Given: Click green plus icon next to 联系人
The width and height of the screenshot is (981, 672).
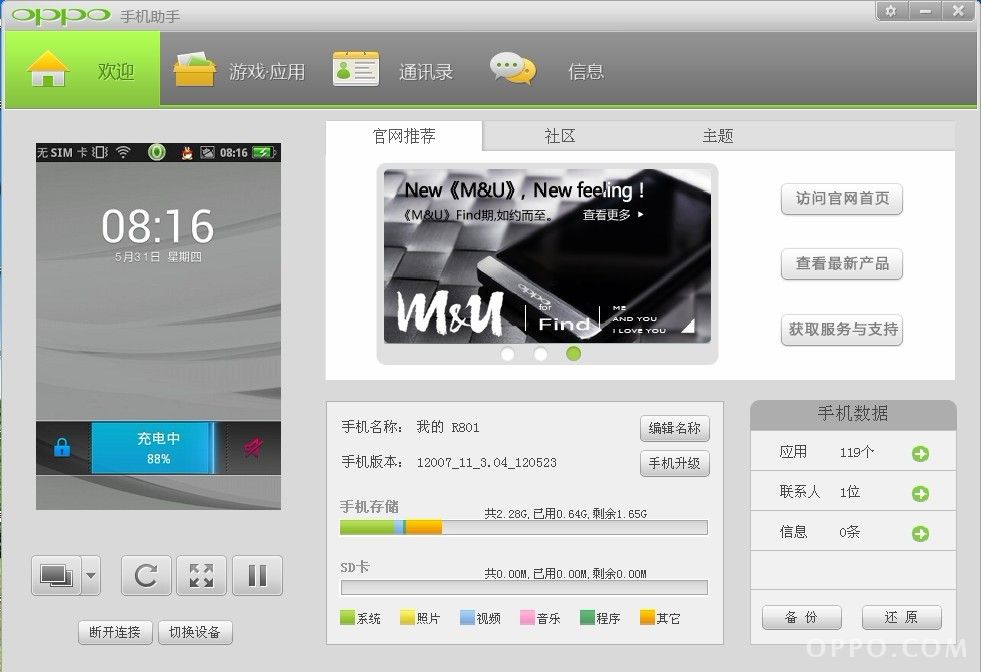Looking at the screenshot, I should tap(920, 494).
